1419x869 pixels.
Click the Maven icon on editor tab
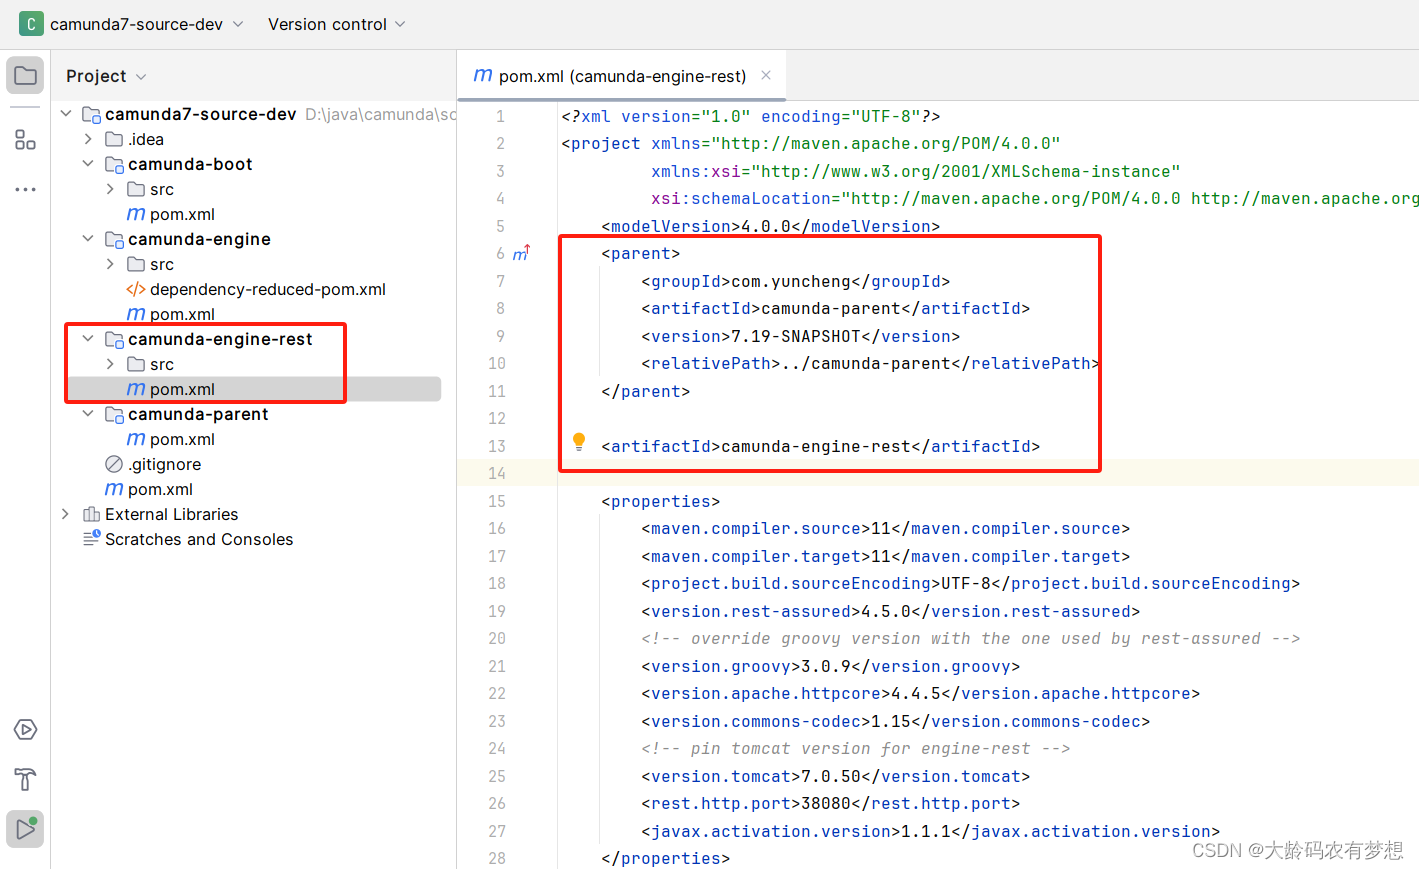[482, 75]
